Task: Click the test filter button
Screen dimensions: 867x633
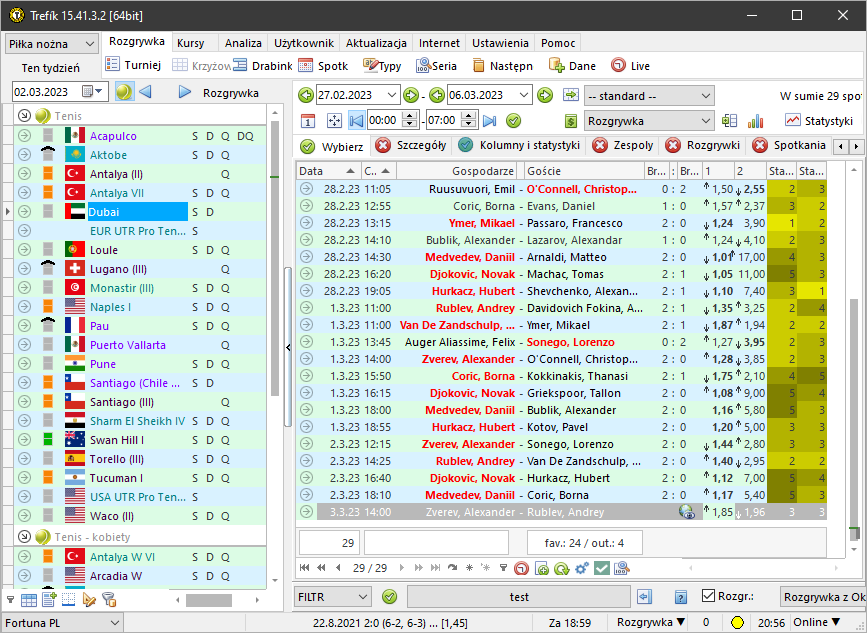Action: (x=518, y=597)
